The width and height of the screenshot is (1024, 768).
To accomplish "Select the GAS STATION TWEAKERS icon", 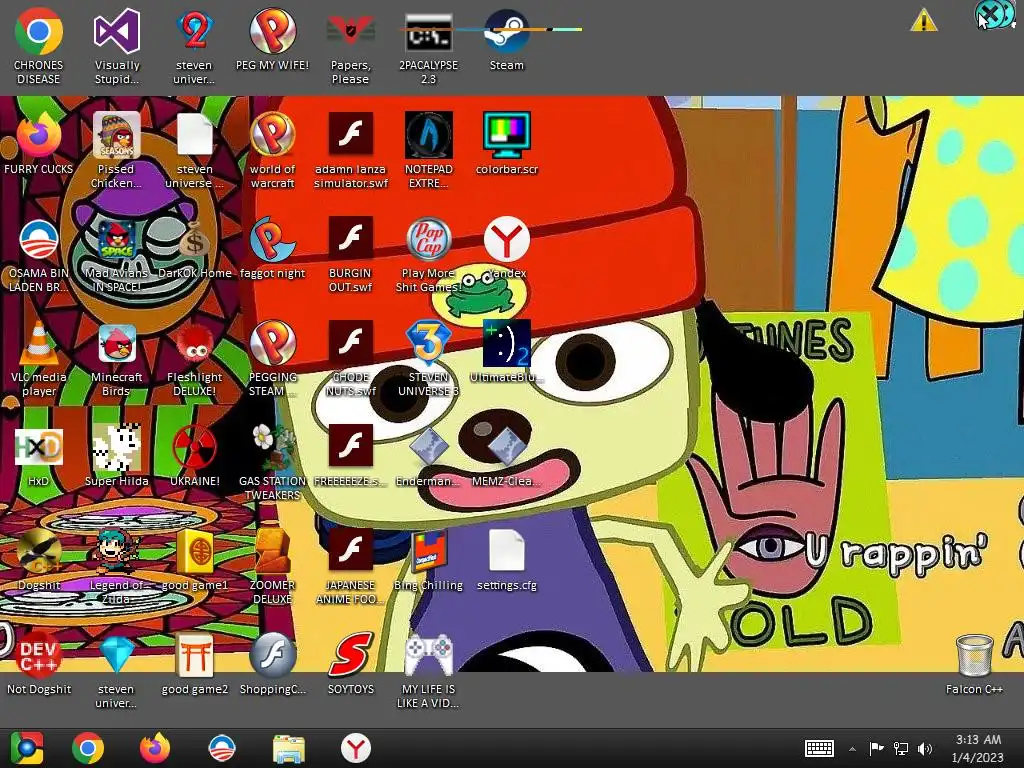I will coord(272,447).
